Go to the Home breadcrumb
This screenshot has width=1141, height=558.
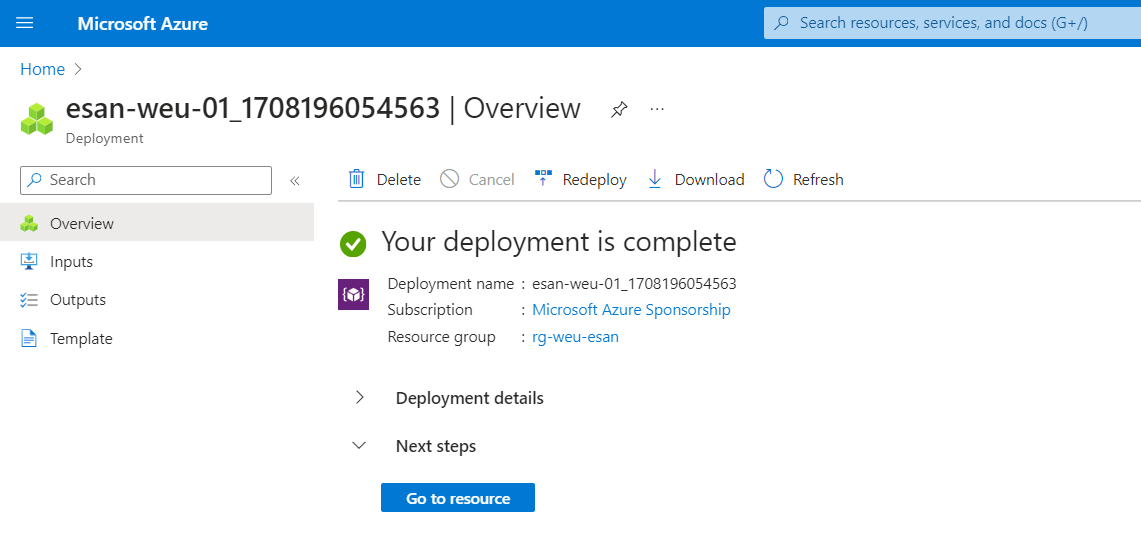pos(42,69)
